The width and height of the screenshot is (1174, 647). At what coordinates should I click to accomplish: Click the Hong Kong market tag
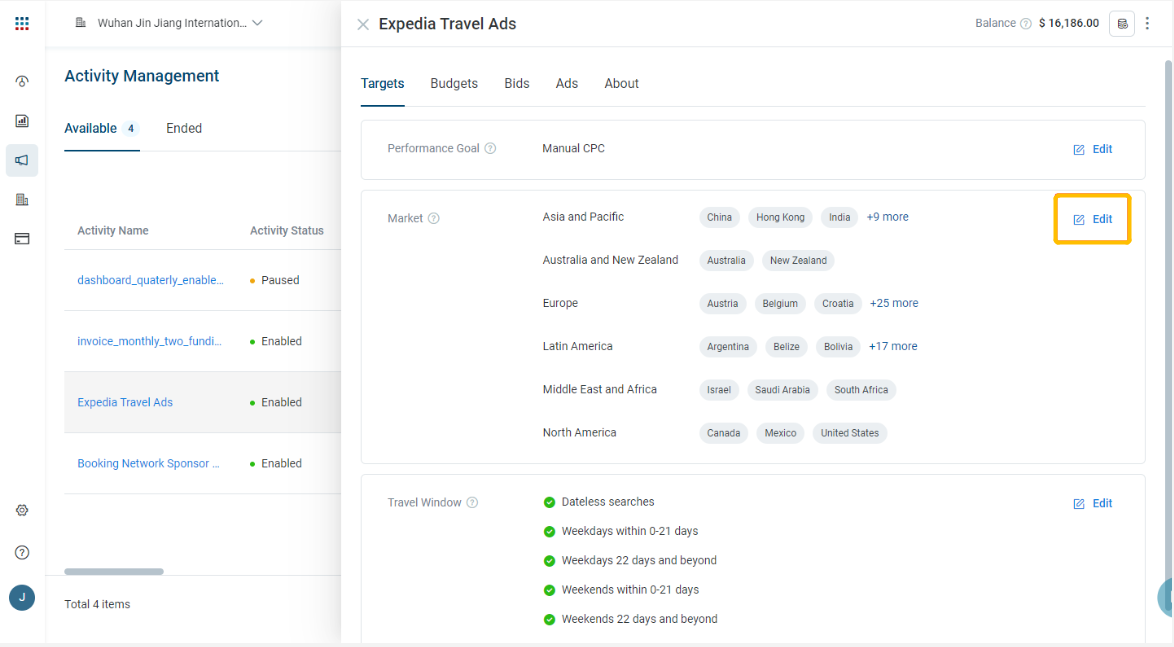click(780, 218)
